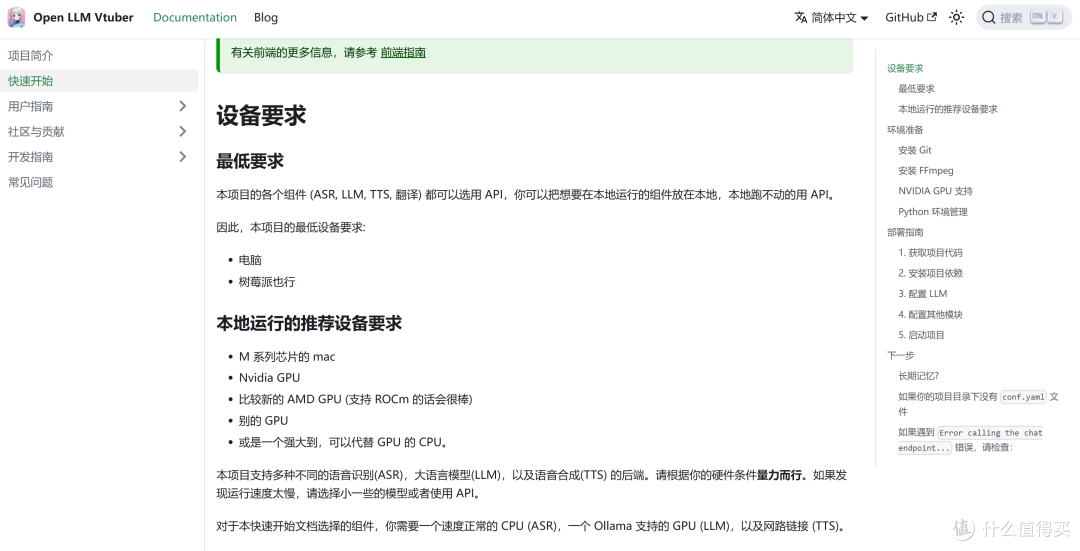Image resolution: width=1080 pixels, height=551 pixels.
Task: Jump to 下一步 in table of contents
Action: [x=900, y=355]
